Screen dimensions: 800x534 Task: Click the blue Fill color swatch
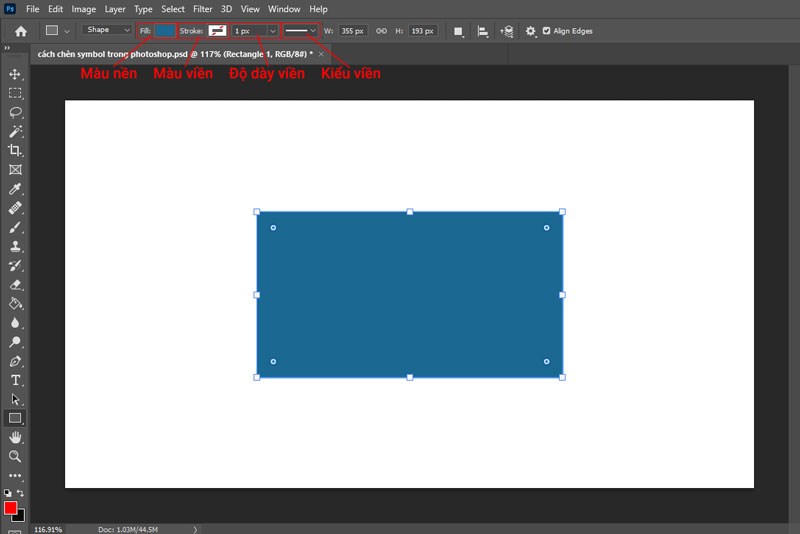pyautogui.click(x=165, y=31)
